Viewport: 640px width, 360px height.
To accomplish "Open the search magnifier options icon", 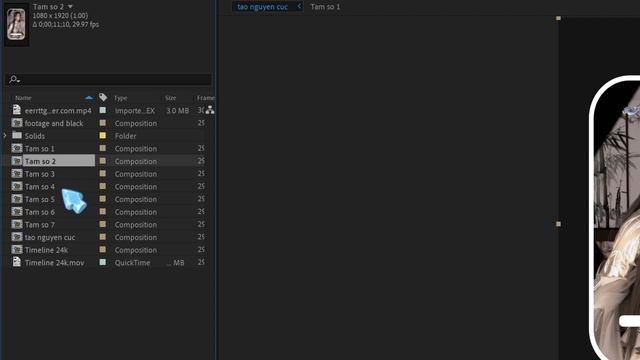I will (x=14, y=79).
